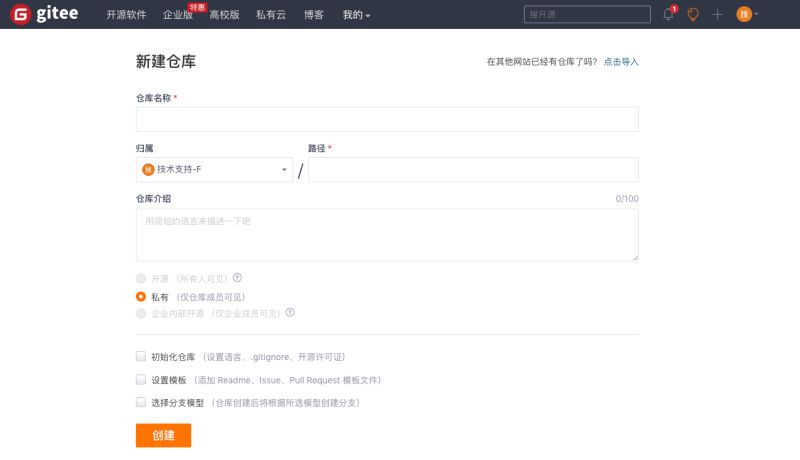Open the 博客 menu item
This screenshot has width=800, height=460.
click(x=314, y=15)
